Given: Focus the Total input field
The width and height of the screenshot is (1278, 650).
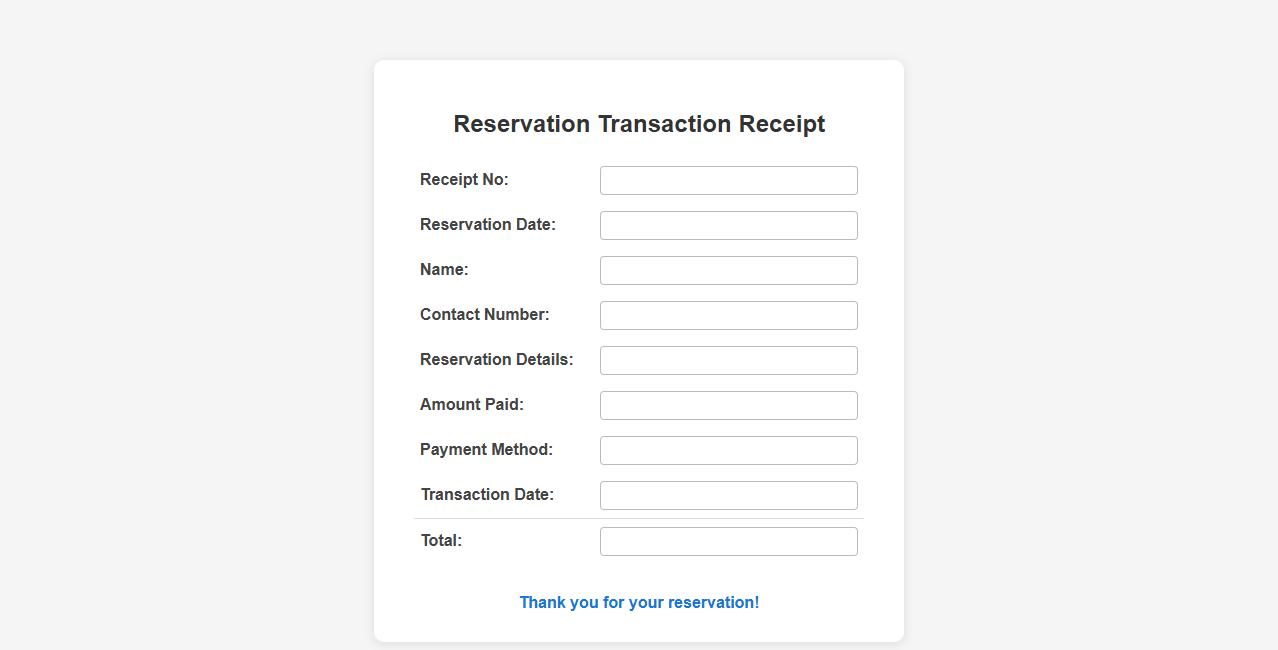Looking at the screenshot, I should click(x=728, y=542).
